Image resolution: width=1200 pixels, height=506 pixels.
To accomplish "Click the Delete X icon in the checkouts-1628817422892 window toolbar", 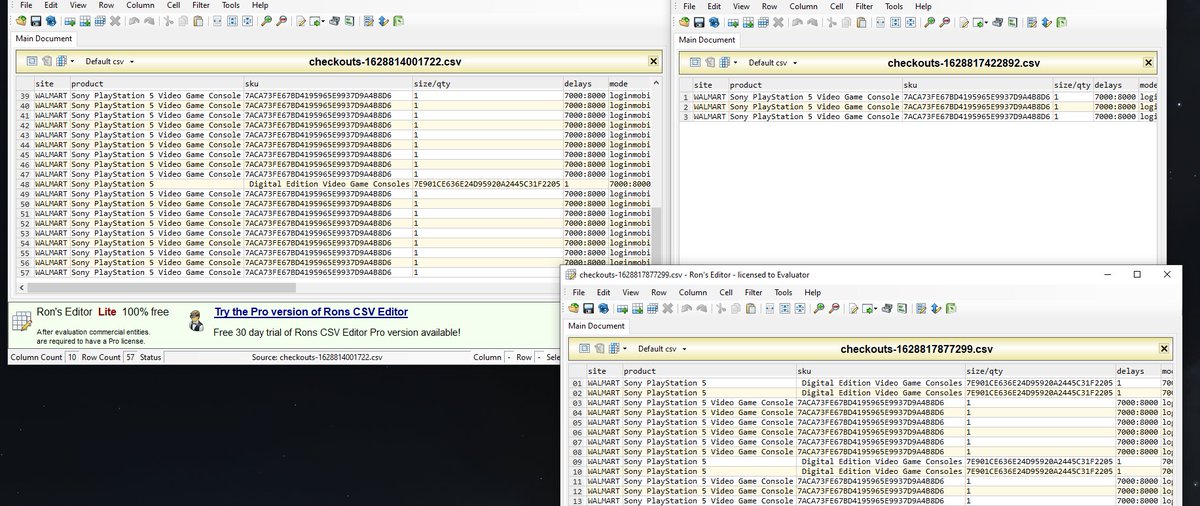I will coord(778,22).
